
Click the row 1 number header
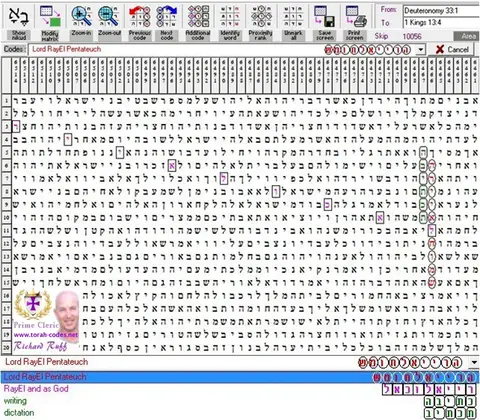pos(6,100)
